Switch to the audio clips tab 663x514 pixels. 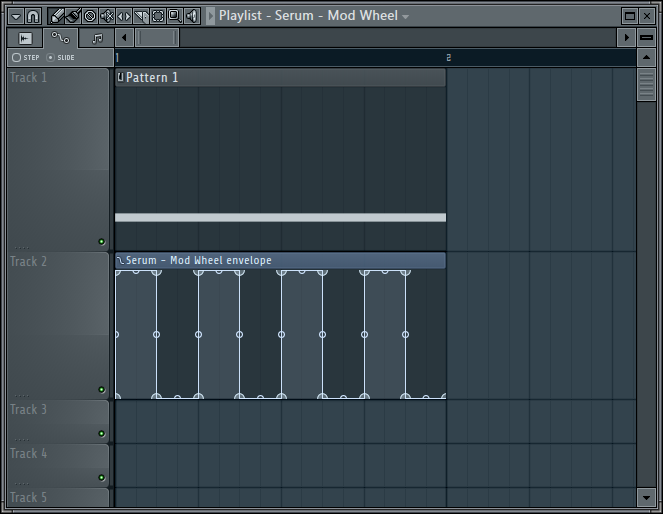click(x=25, y=38)
